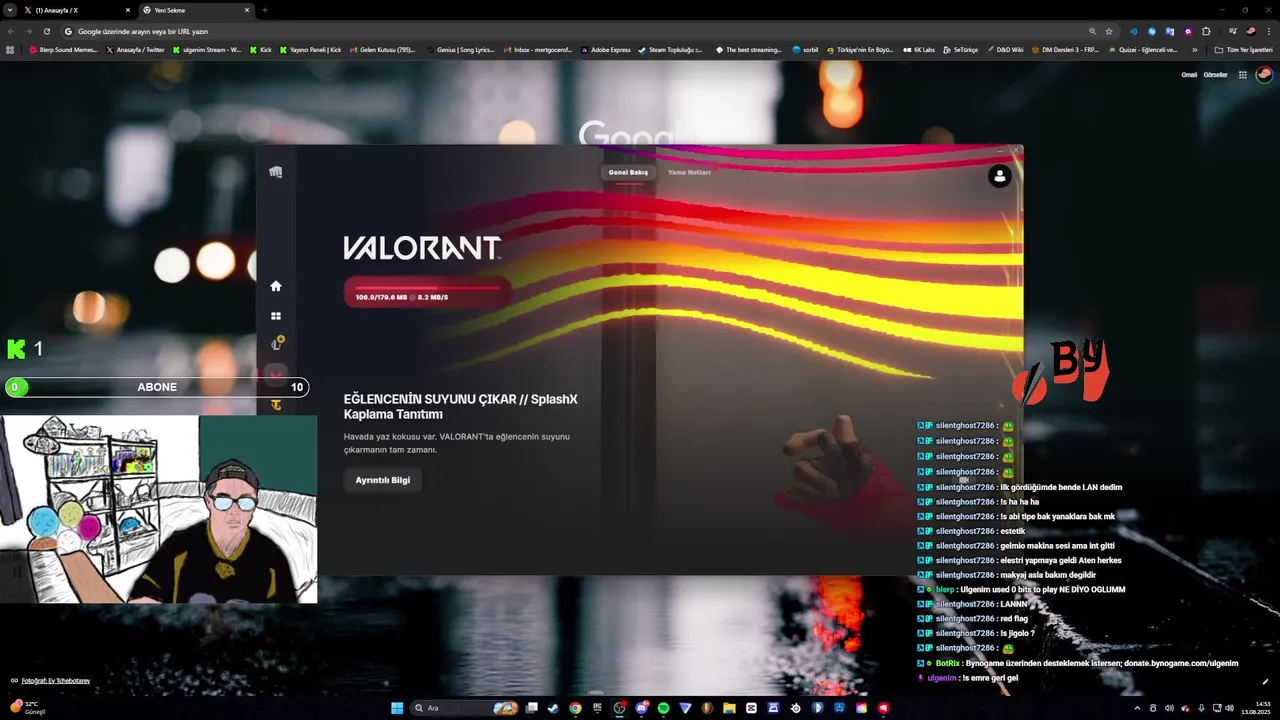Show hidden system tray icons chevron
Image resolution: width=1280 pixels, height=720 pixels.
(1137, 708)
